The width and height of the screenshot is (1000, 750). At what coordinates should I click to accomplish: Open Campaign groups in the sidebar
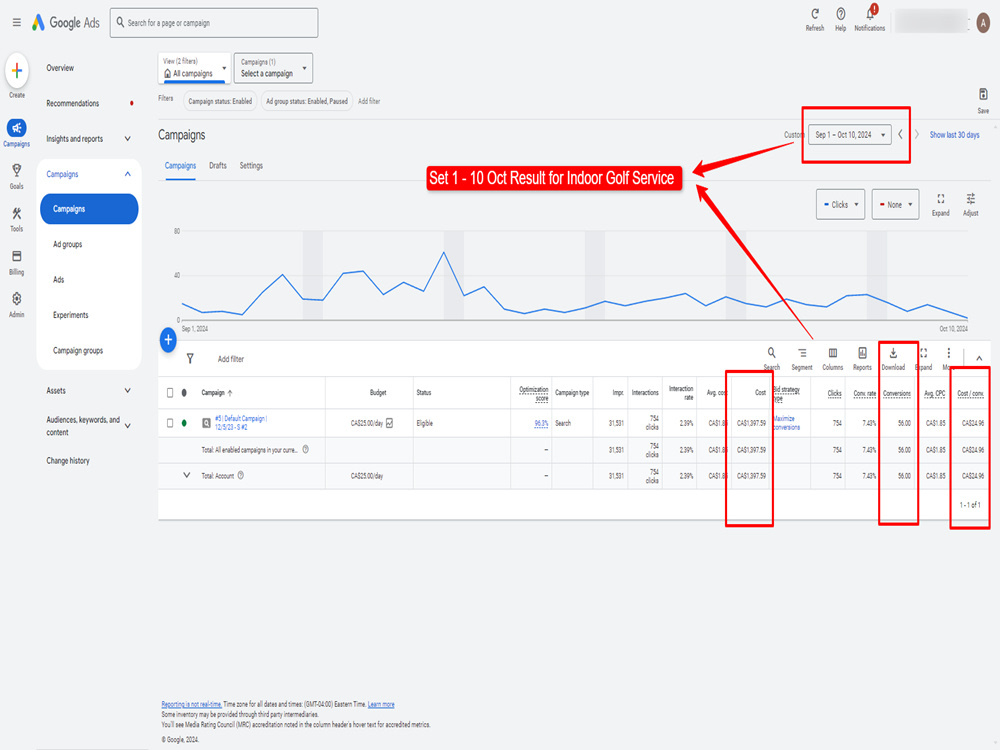[x=78, y=350]
